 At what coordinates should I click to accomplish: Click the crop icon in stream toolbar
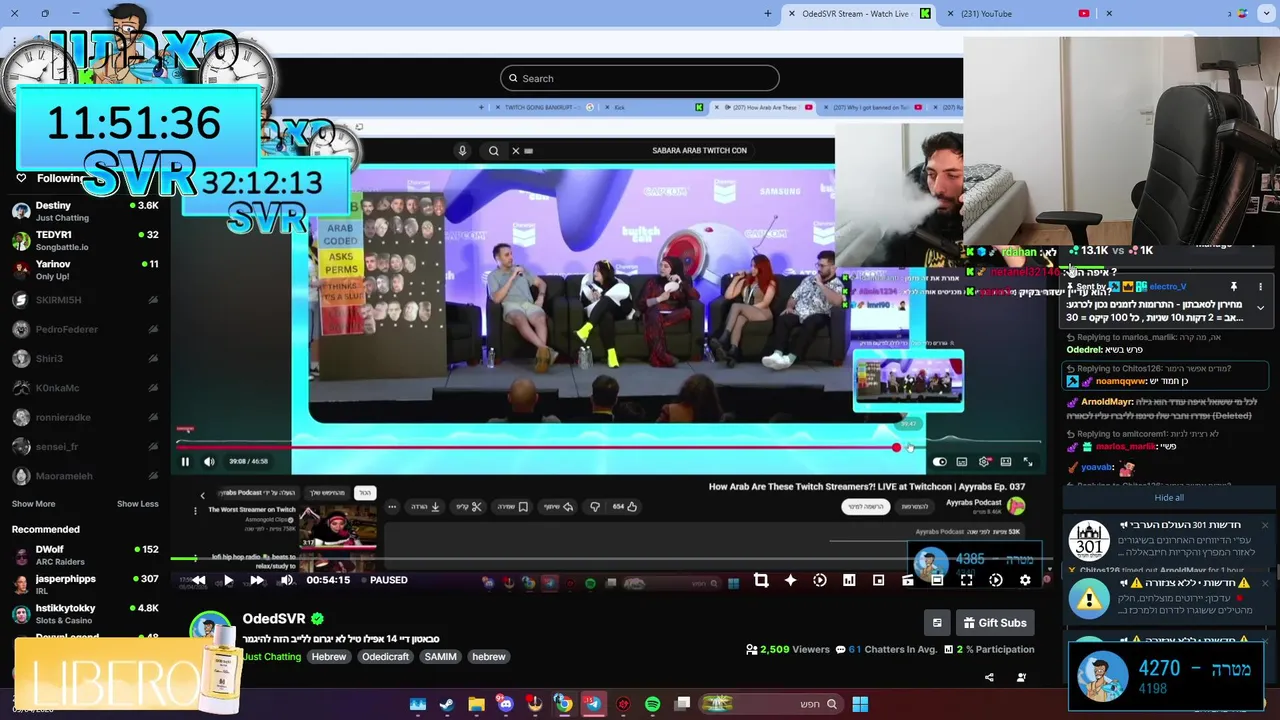[x=761, y=580]
